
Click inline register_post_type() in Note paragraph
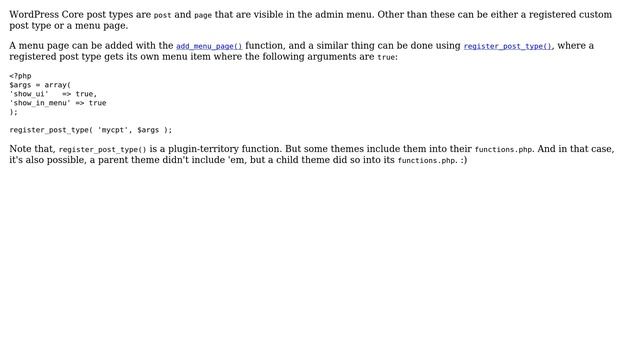(x=102, y=149)
